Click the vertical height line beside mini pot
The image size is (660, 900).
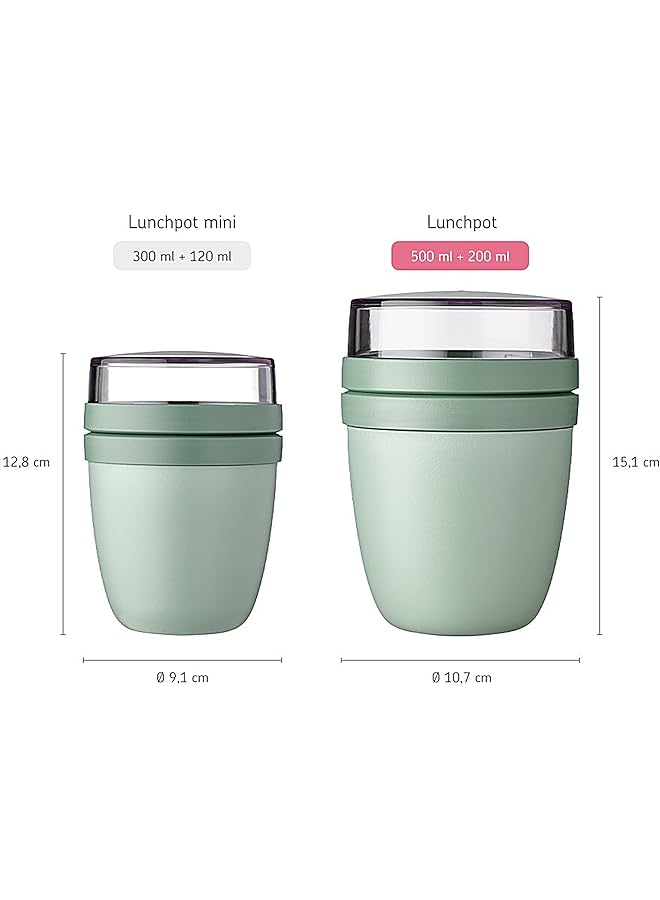(x=63, y=494)
